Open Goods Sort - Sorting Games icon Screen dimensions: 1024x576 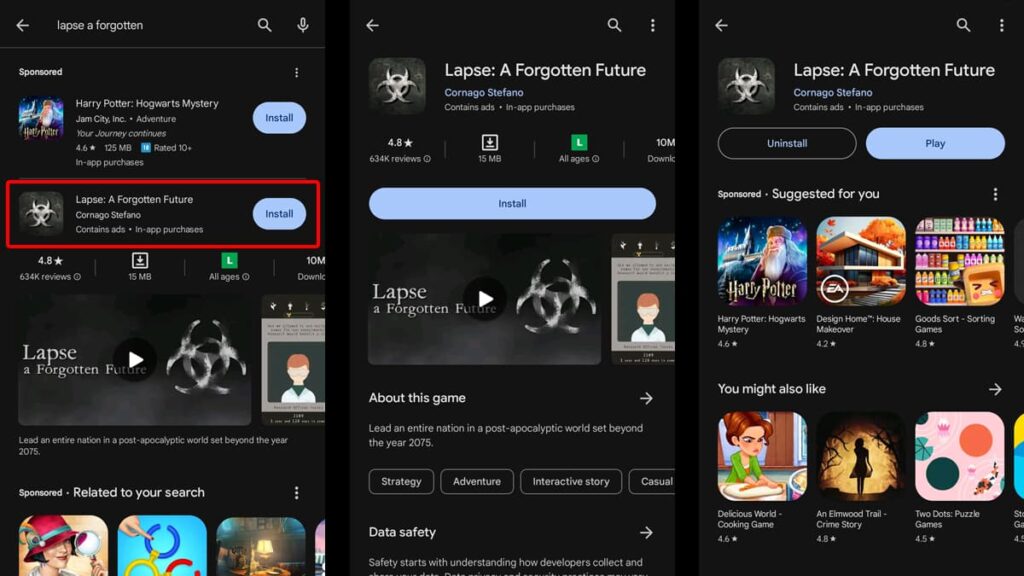click(x=959, y=261)
